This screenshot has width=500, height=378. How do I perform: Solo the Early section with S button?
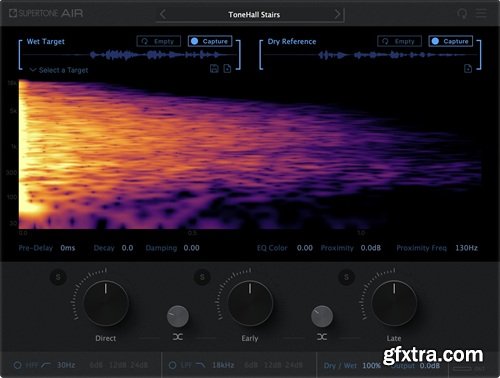(202, 277)
